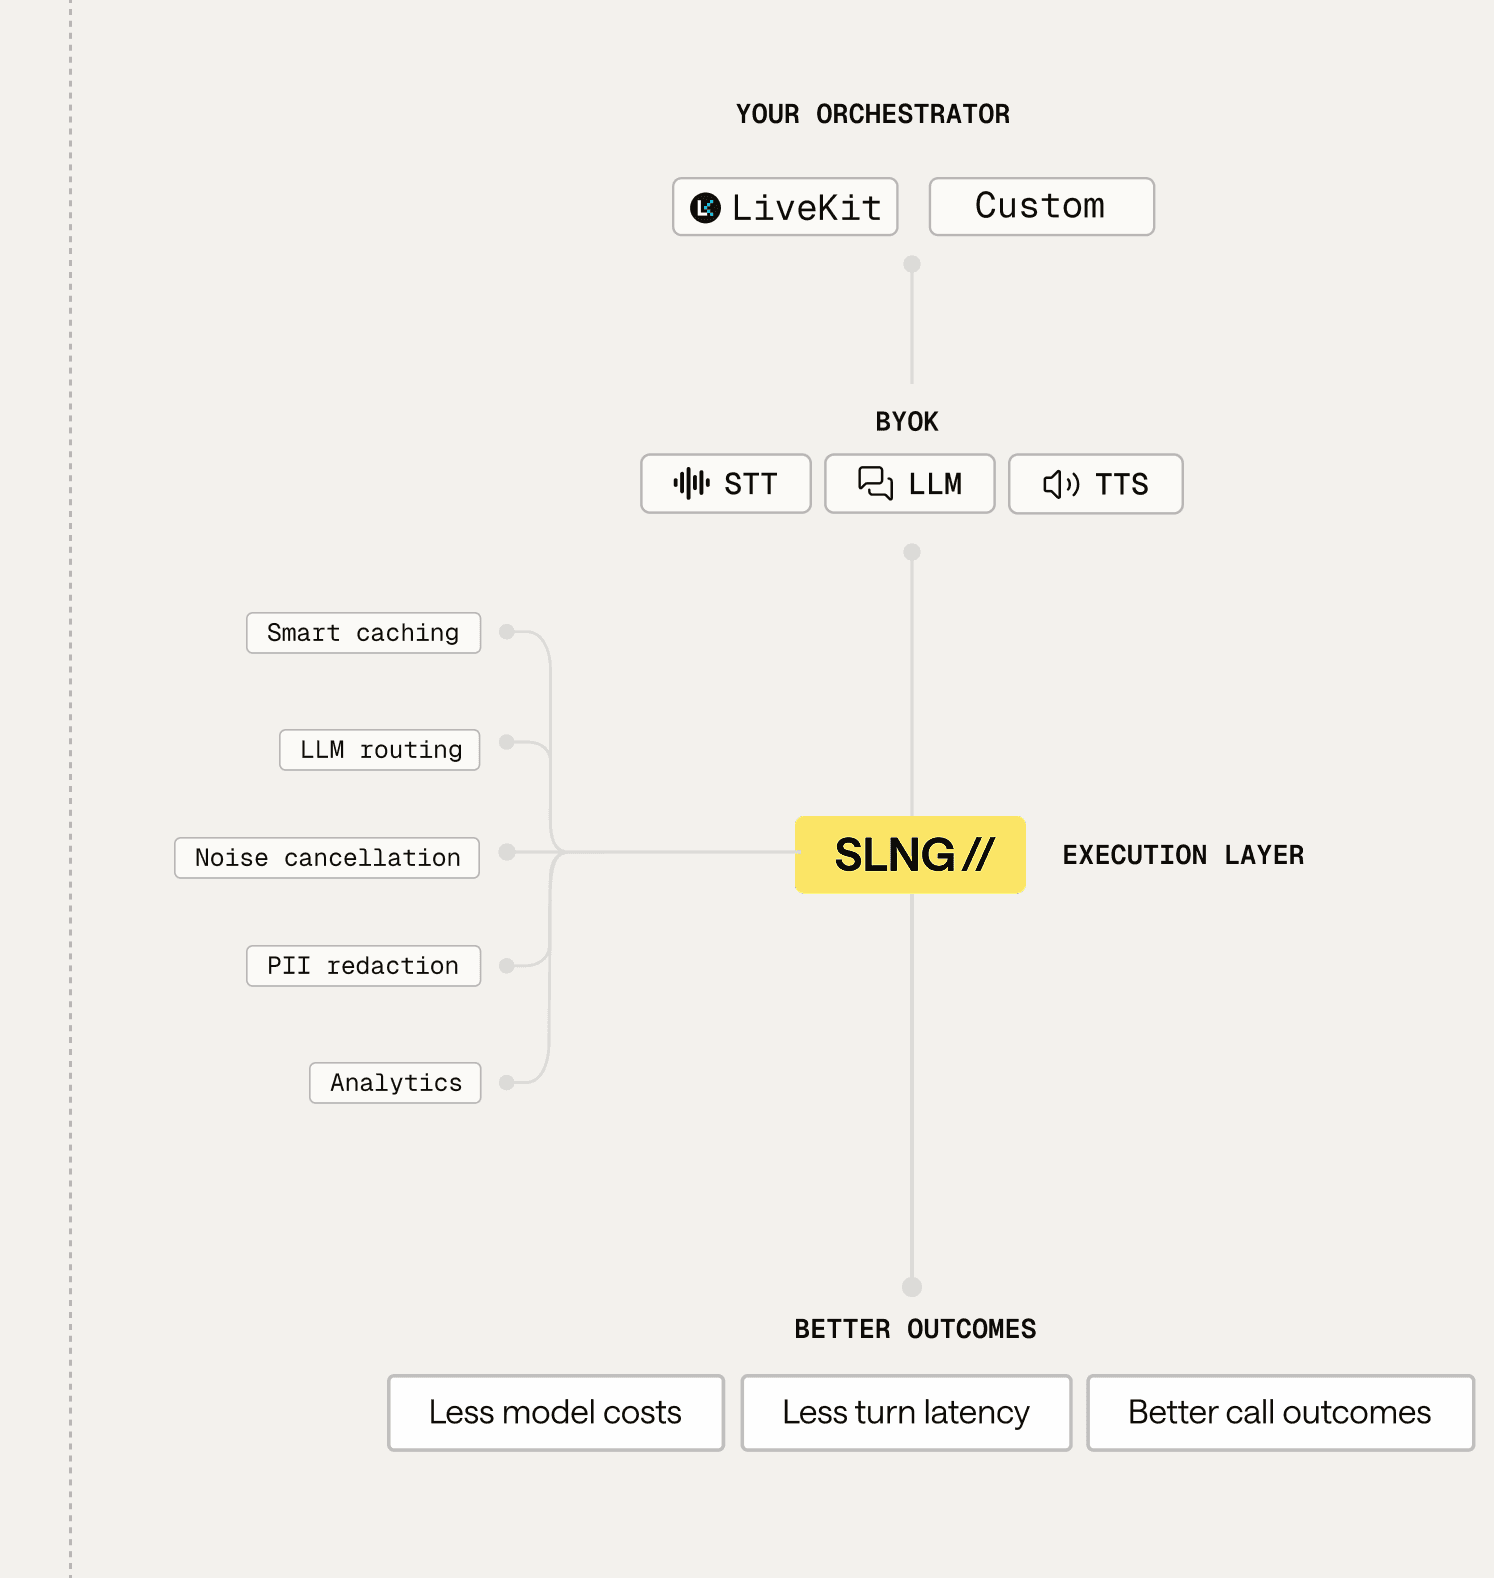Click the LLM chat bubbles icon
Viewport: 1494px width, 1578px height.
click(x=875, y=483)
